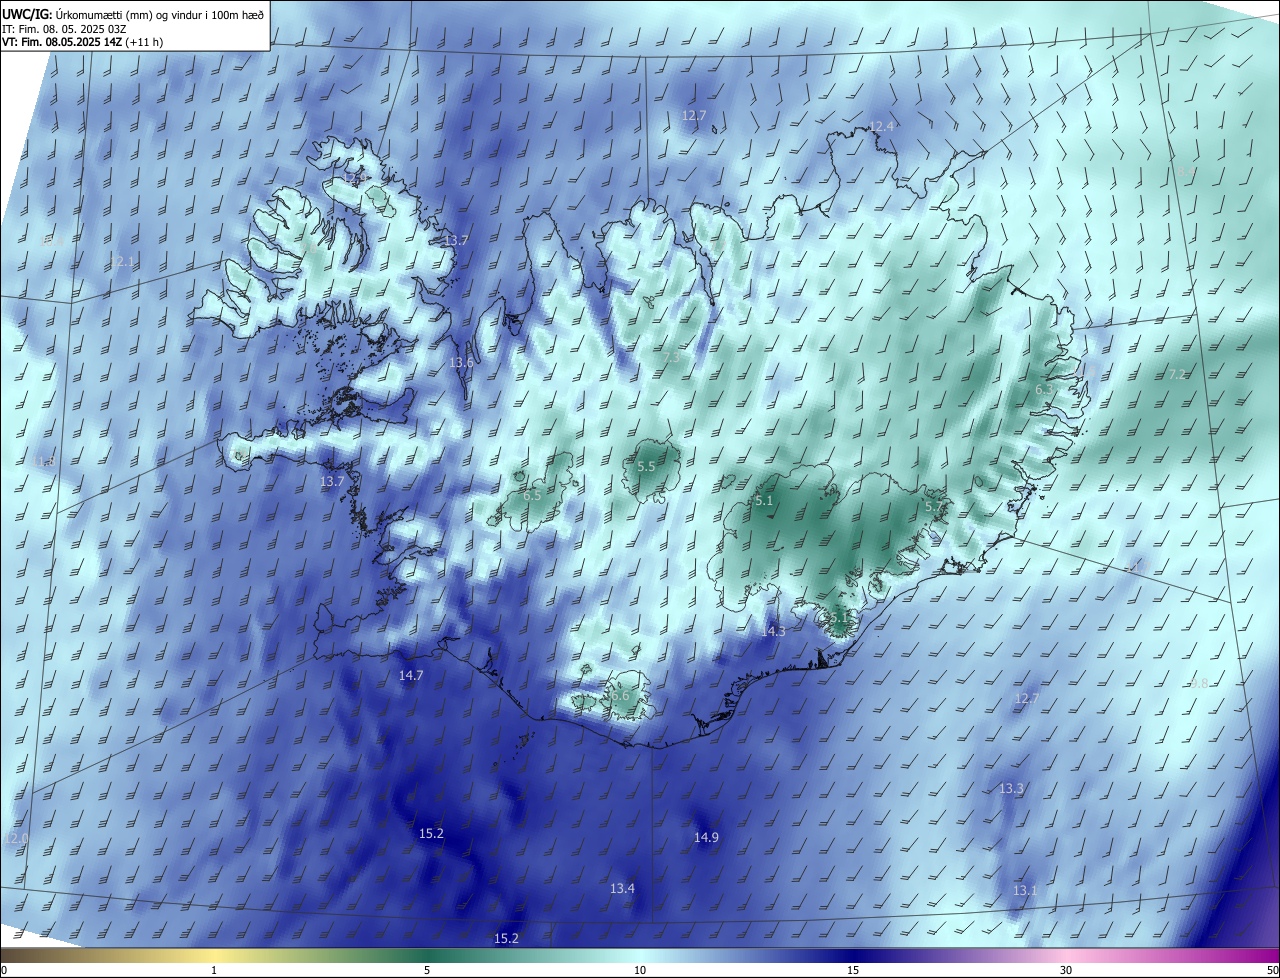The image size is (1280, 978).
Task: Click the 7.3 value label on the map
Action: pyautogui.click(x=671, y=357)
